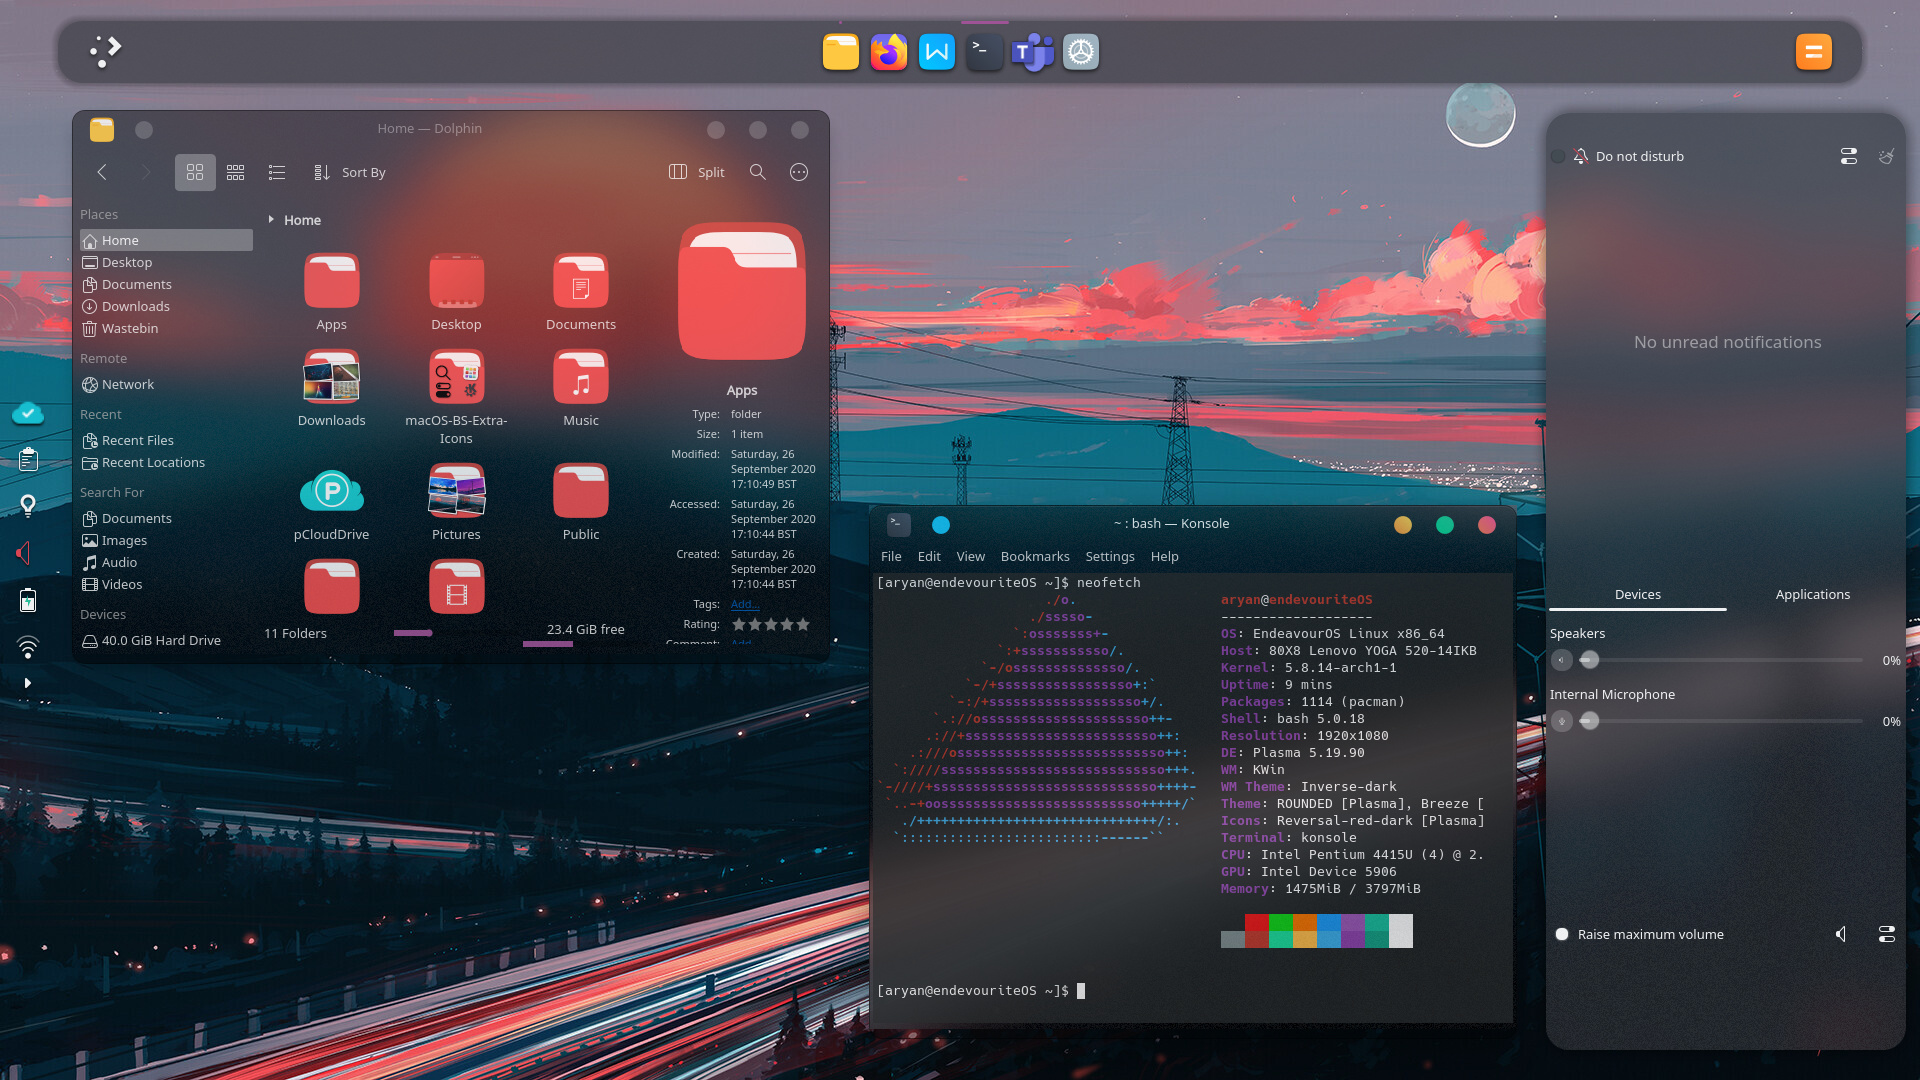This screenshot has height=1080, width=1920.
Task: Enable Do not disturb mode
Action: [1558, 156]
